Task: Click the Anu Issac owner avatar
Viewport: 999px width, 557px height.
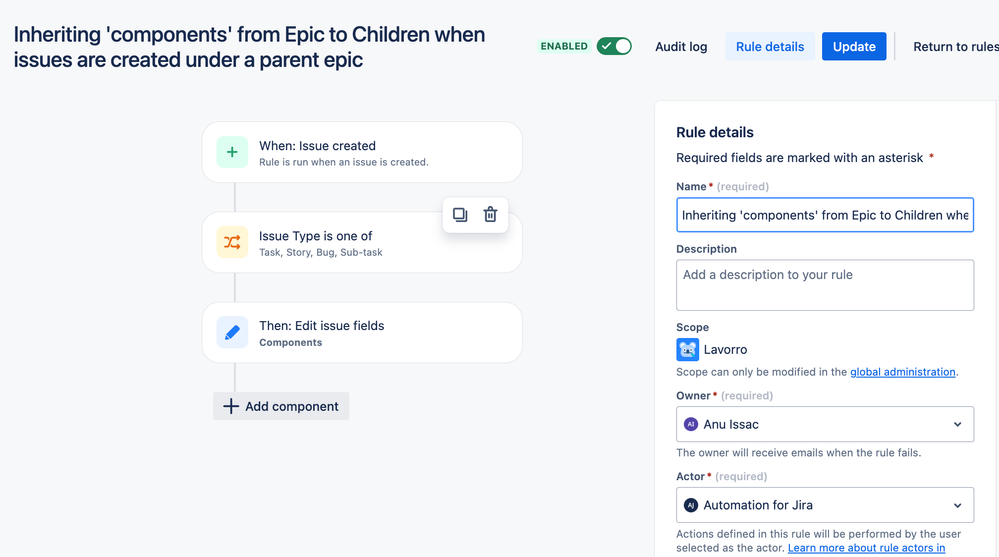Action: (691, 424)
